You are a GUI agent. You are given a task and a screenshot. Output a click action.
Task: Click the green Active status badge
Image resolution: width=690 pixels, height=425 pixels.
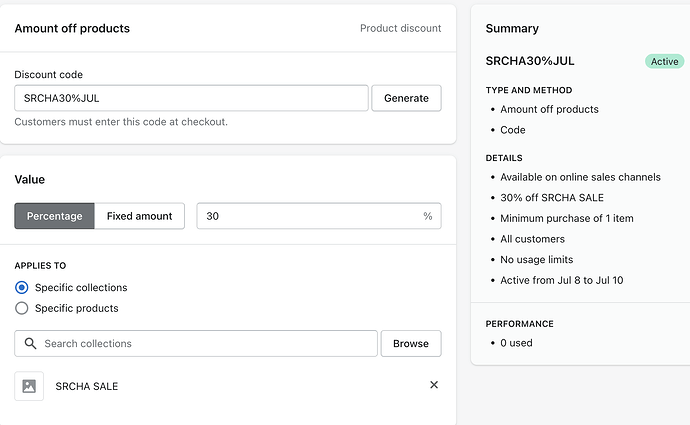tap(664, 61)
